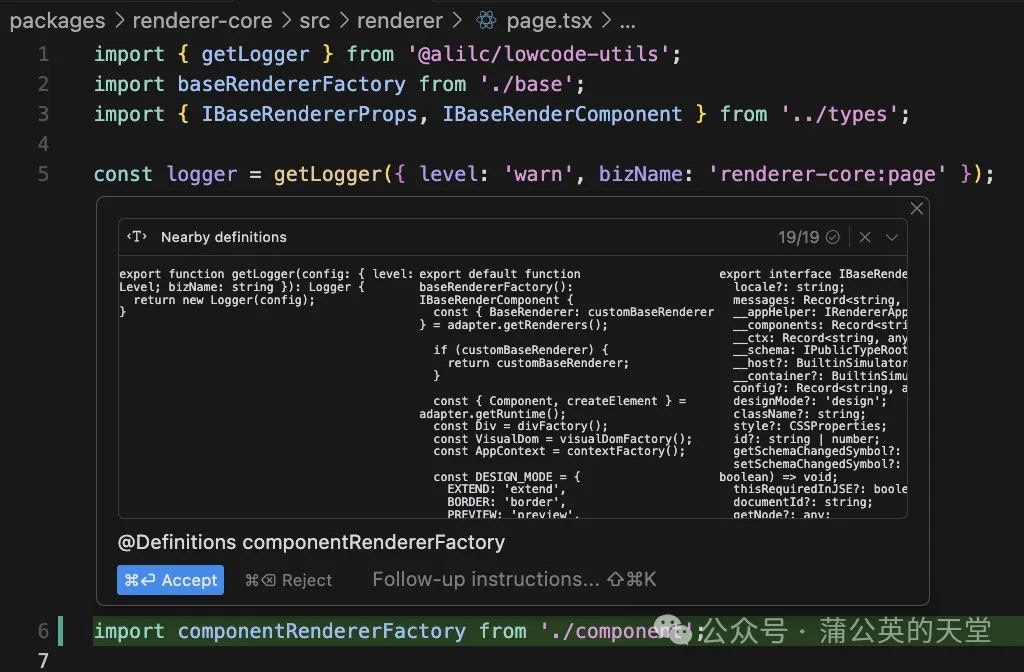Open the packages breadcrumb segment
The image size is (1024, 672).
coord(57,21)
